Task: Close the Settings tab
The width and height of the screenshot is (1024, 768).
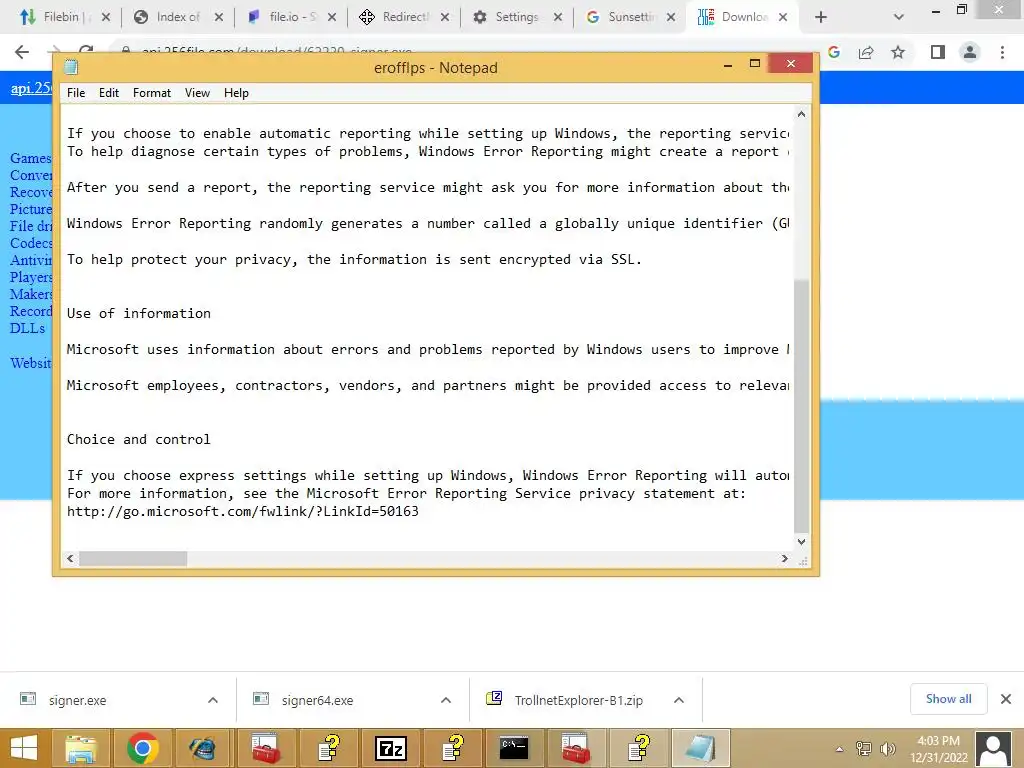Action: point(558,17)
